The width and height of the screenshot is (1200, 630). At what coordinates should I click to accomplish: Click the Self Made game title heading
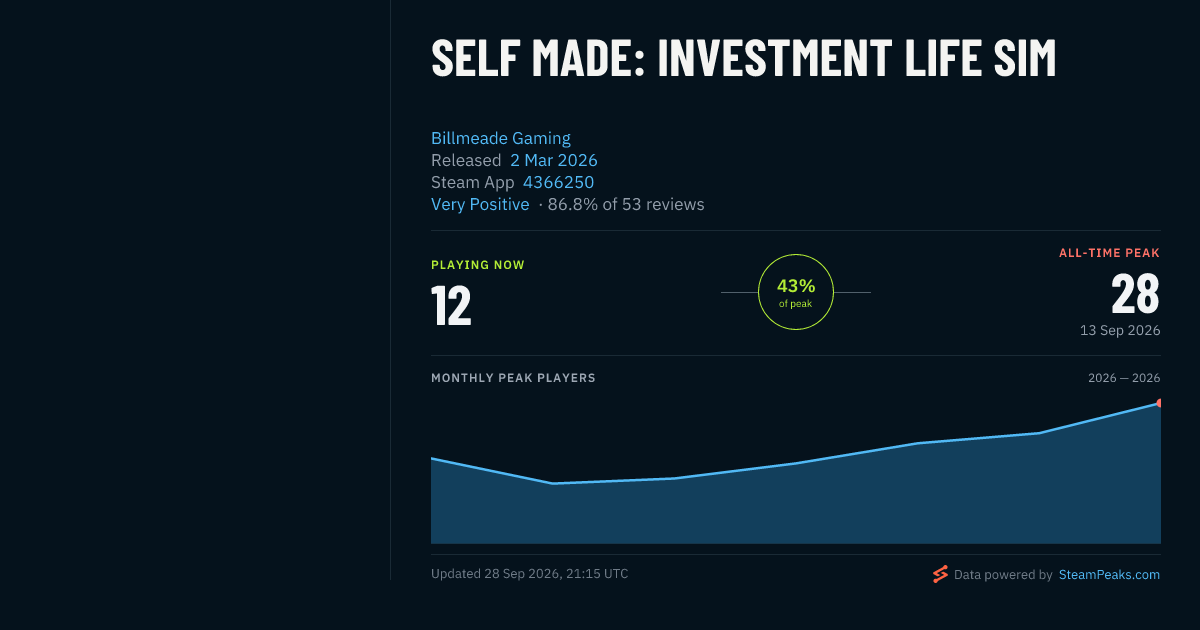pos(743,58)
